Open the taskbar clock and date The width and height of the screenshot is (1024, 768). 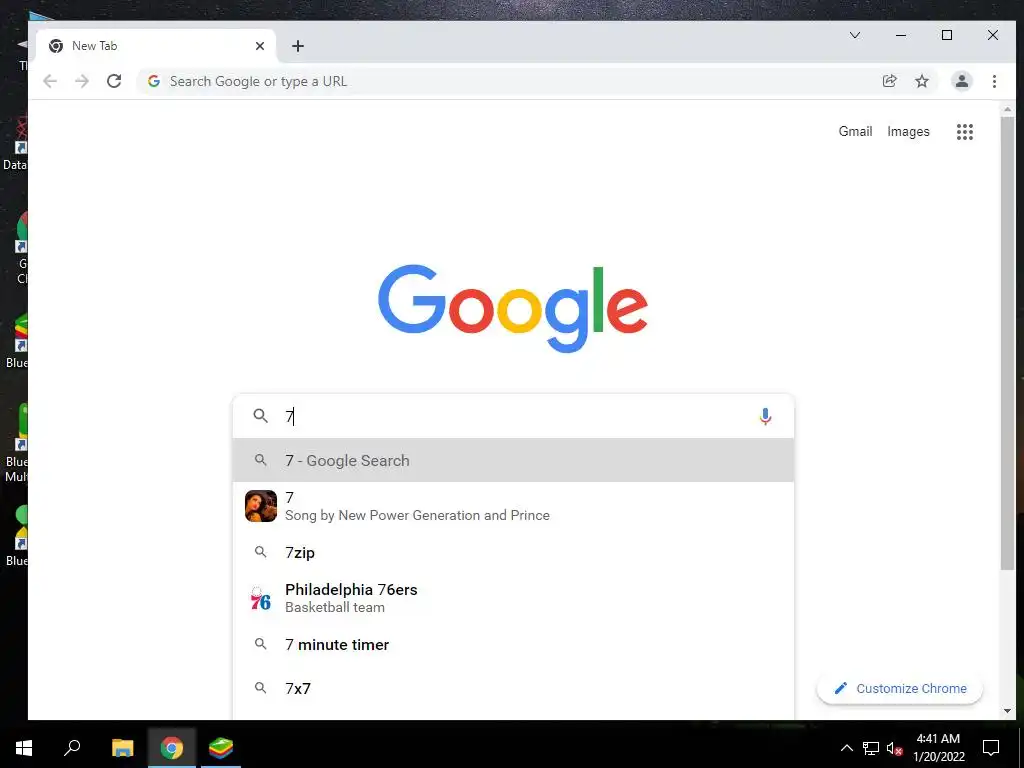tap(938, 748)
